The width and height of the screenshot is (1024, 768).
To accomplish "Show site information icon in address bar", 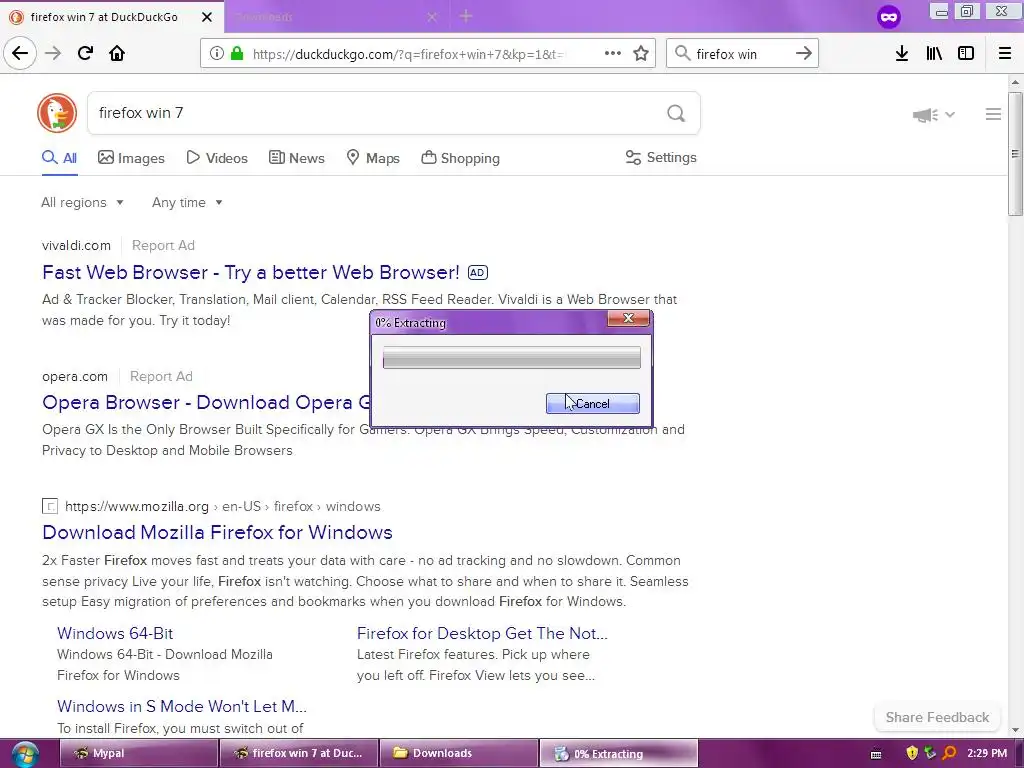I will pyautogui.click(x=216, y=54).
